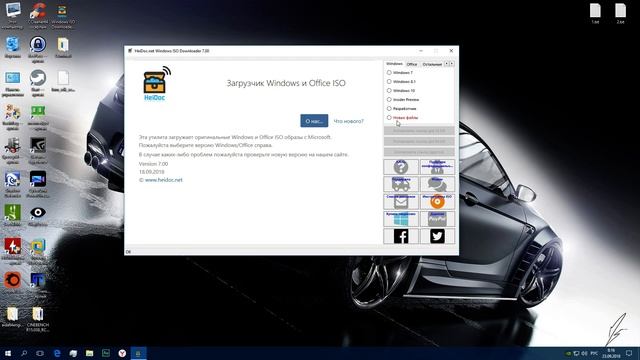640x360 pixels.
Task: Open the Control Panel desktop icon
Action: click(x=13, y=83)
